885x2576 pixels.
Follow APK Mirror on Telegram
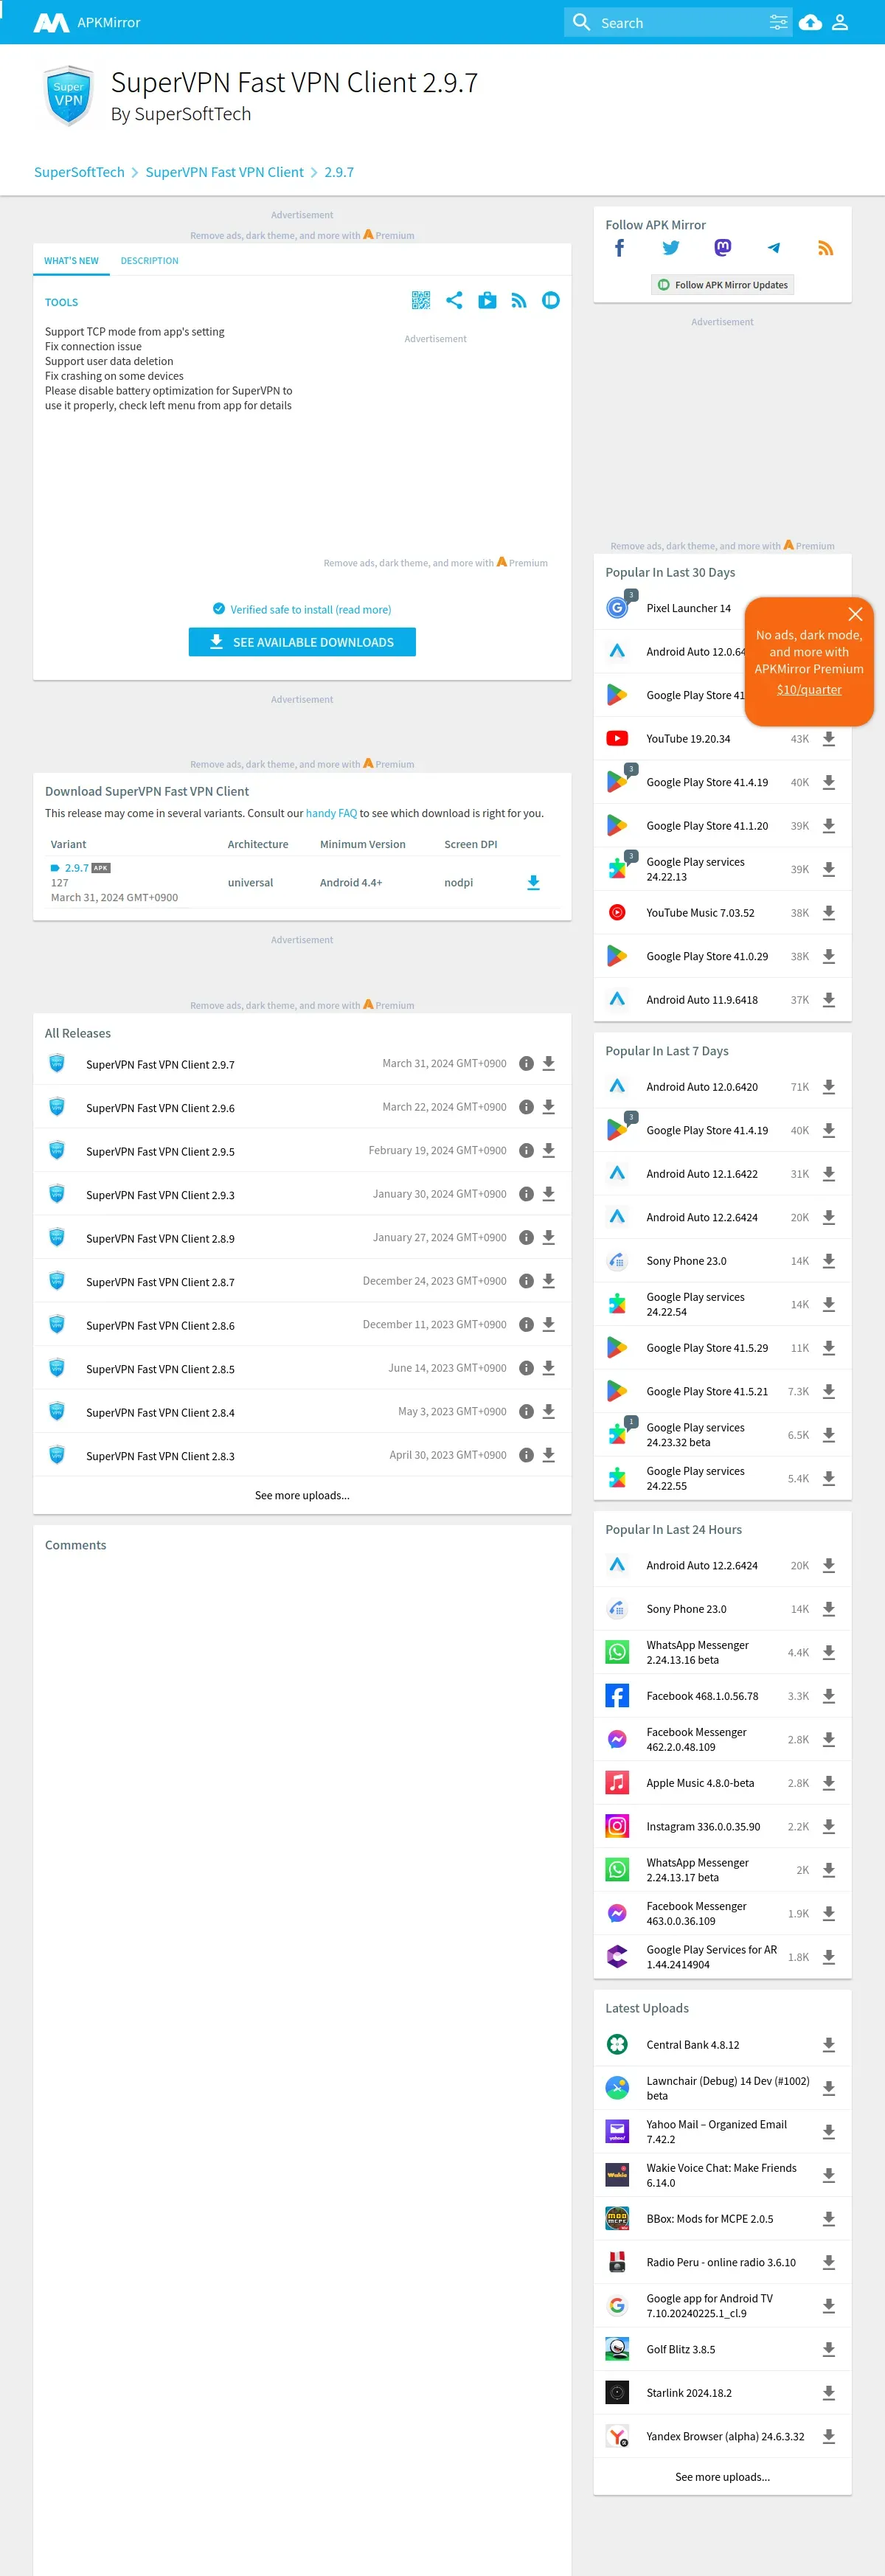[x=774, y=248]
